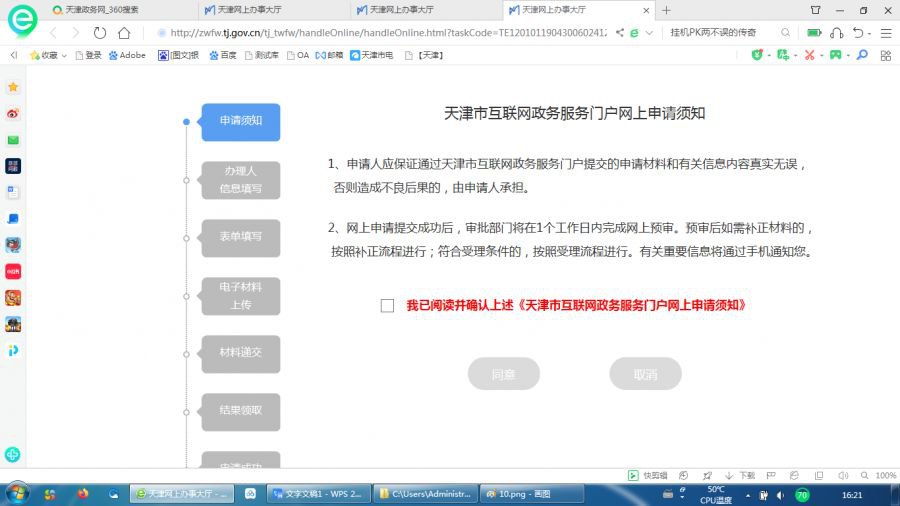Click the 下载 download icon in status bar
Screen dimensions: 900x506
click(741, 476)
